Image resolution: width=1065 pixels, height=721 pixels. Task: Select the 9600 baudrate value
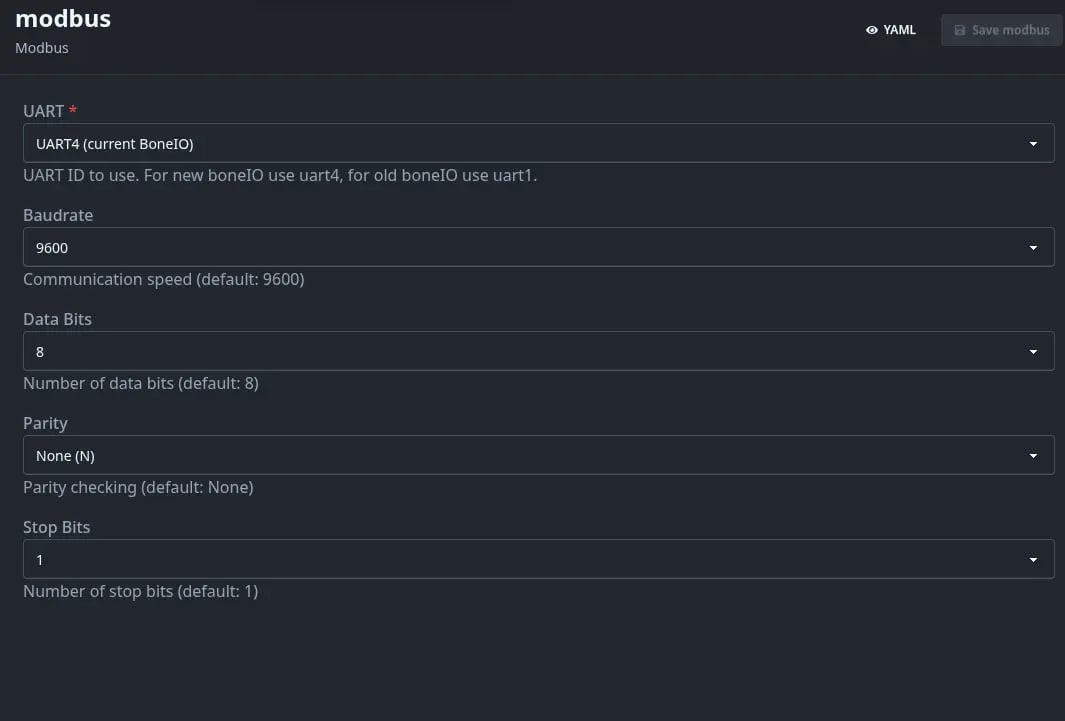(51, 247)
